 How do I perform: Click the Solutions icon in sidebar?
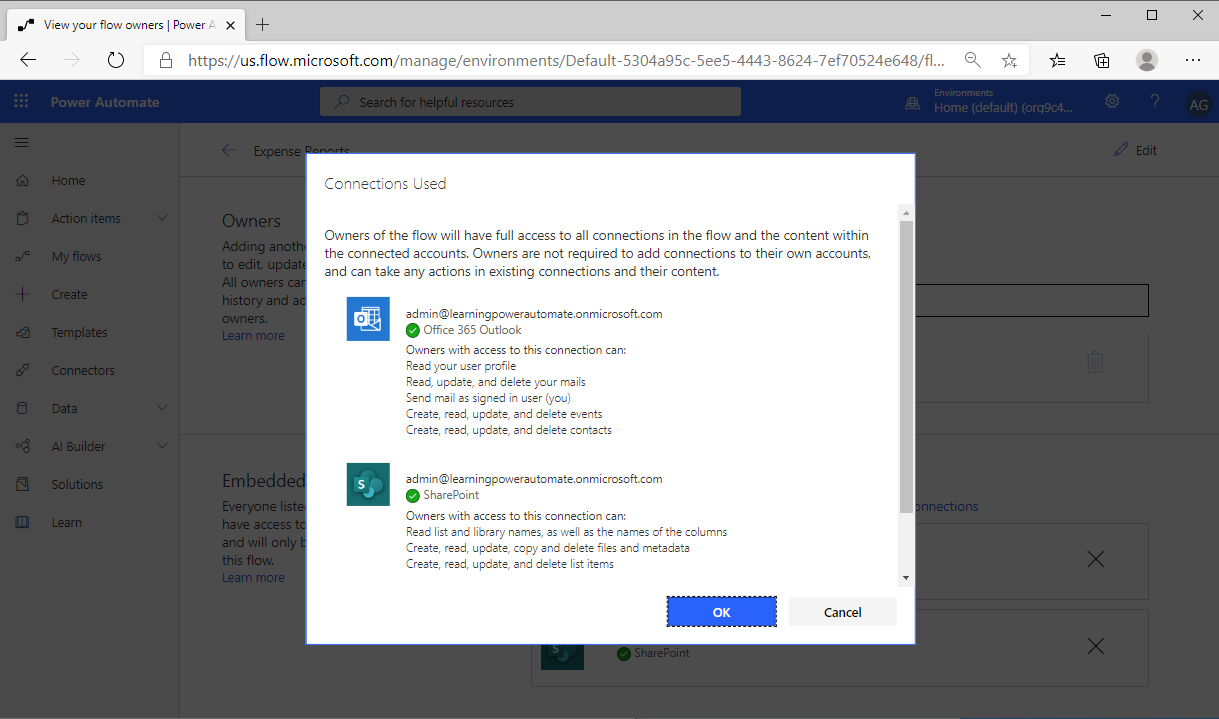22,484
